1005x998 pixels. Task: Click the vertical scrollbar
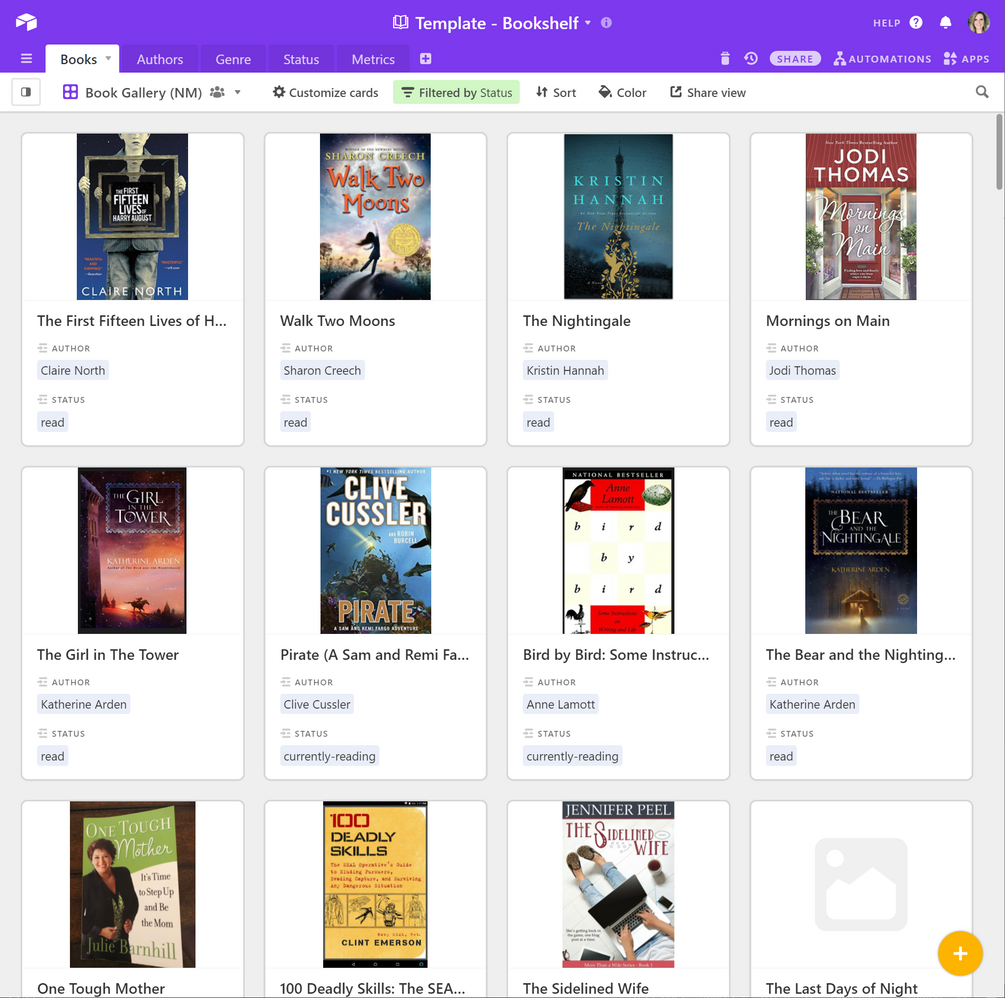point(999,153)
